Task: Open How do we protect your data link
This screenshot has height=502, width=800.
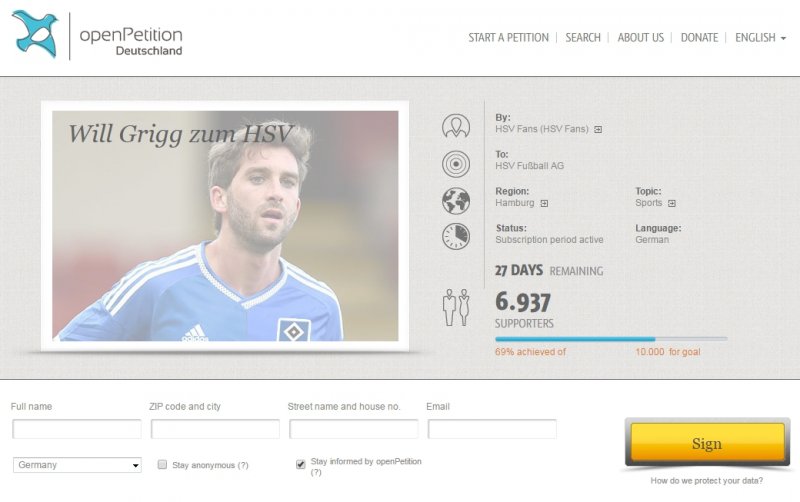Action: (x=707, y=481)
